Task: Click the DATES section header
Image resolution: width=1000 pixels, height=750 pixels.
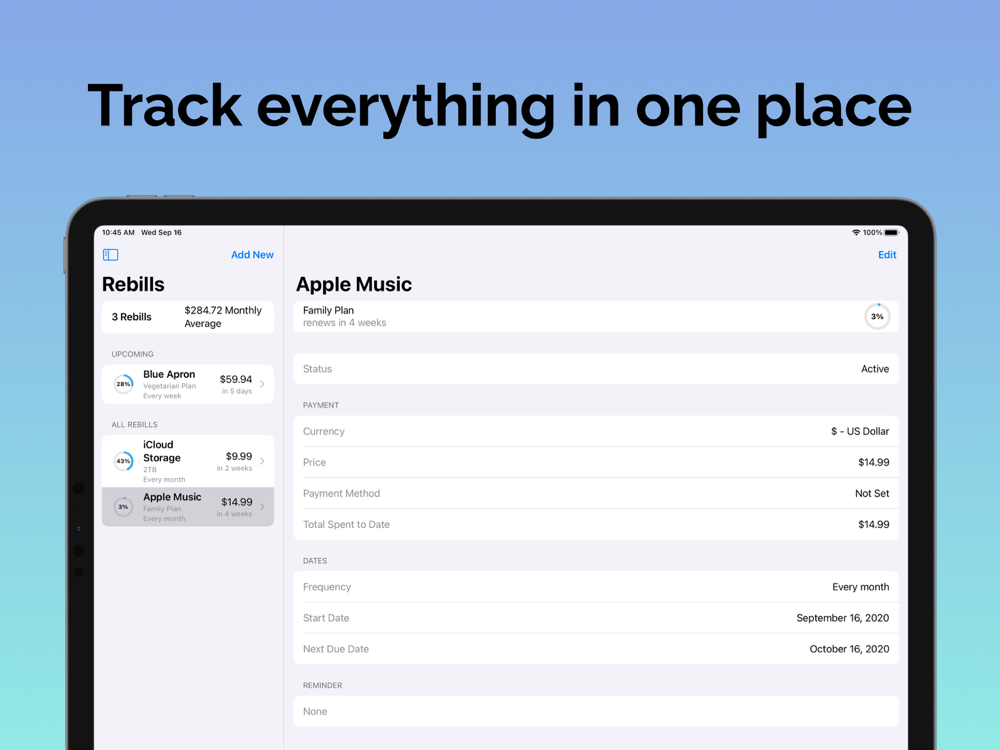Action: [315, 561]
